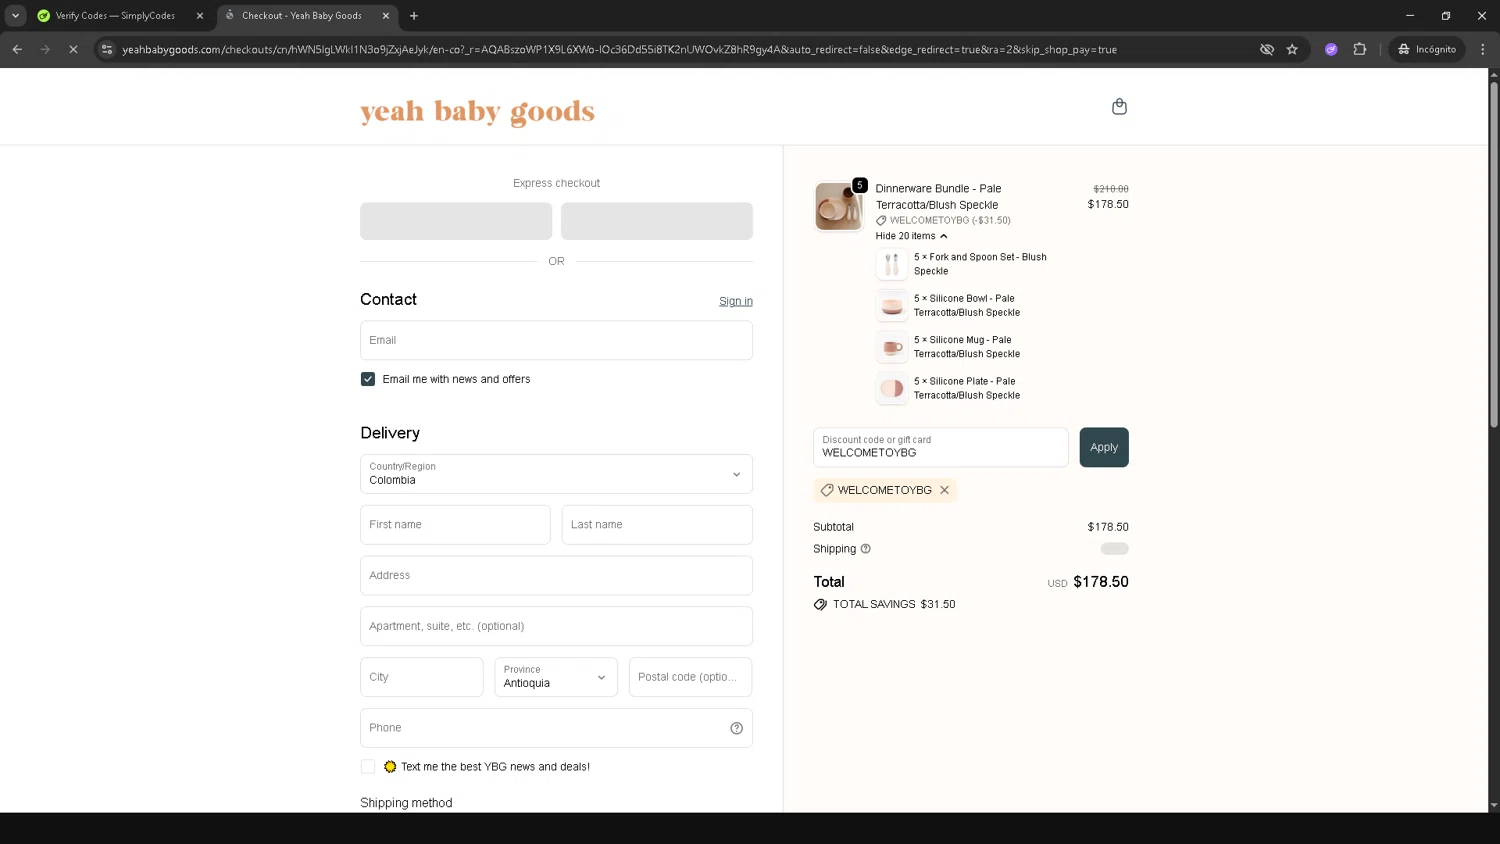
Task: Click the Total Savings tag icon
Action: coord(820,605)
